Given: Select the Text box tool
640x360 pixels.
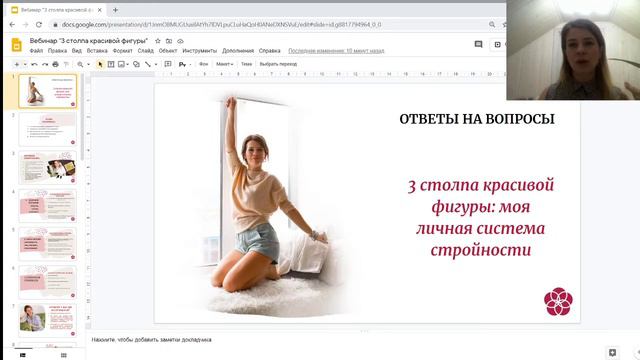Looking at the screenshot, I should point(111,64).
